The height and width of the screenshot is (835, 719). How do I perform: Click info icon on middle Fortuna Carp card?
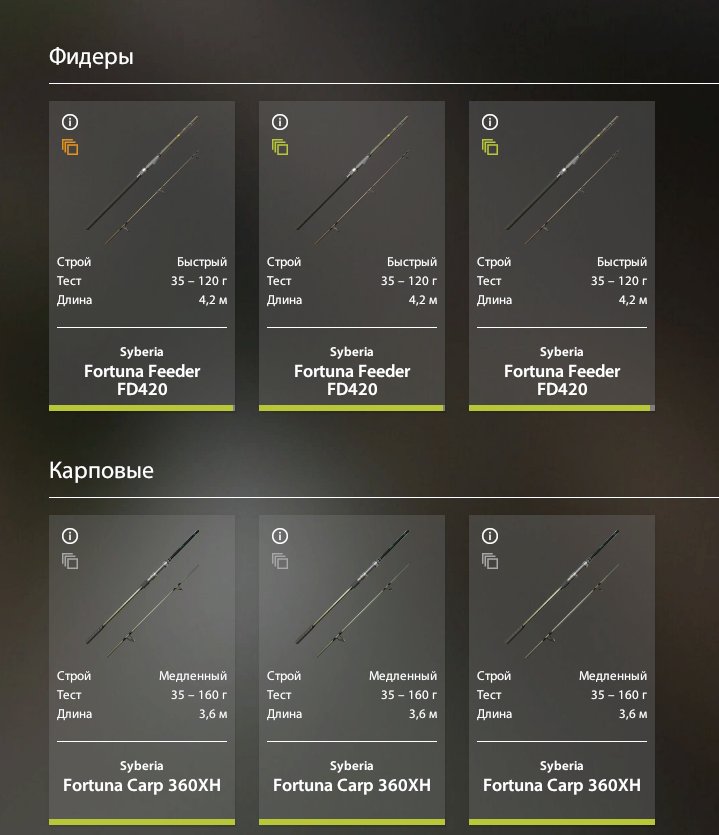tap(280, 535)
